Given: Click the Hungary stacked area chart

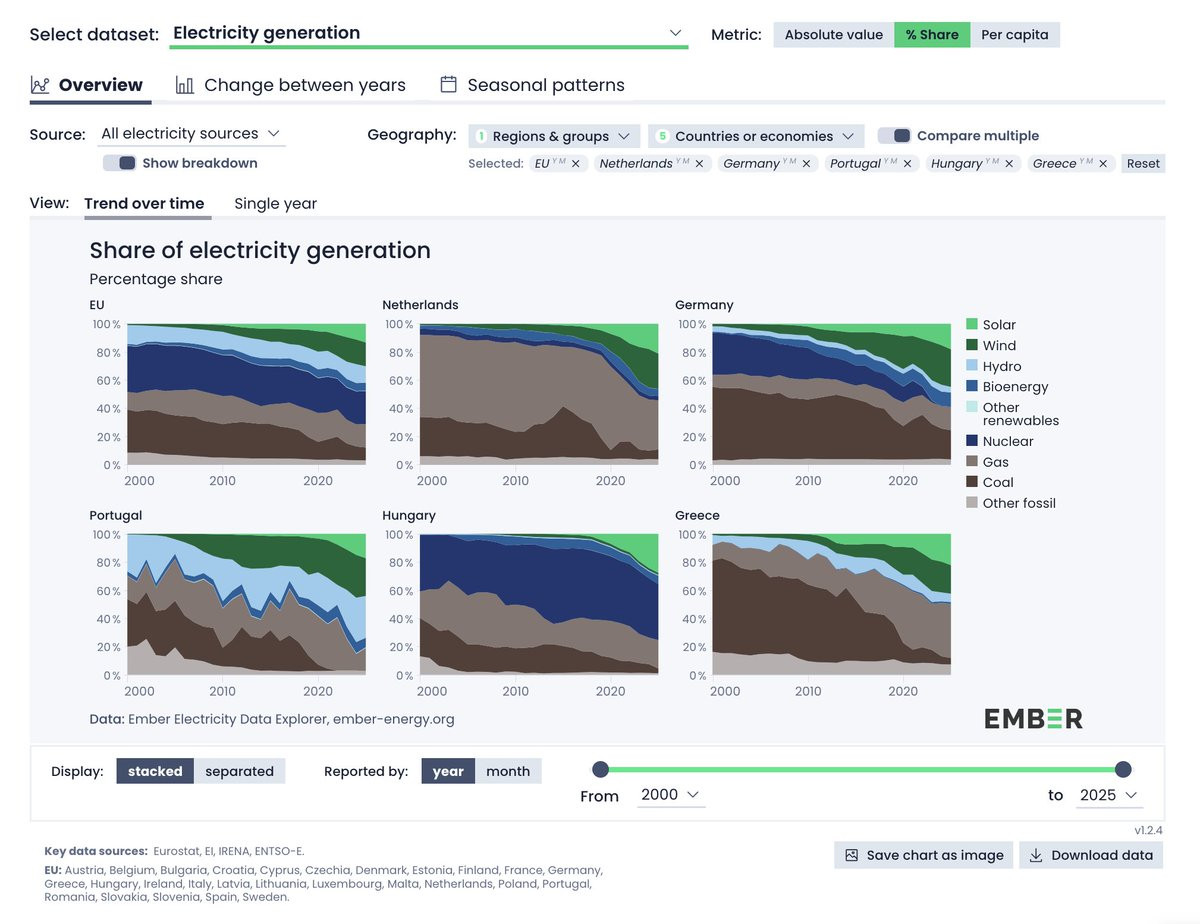Looking at the screenshot, I should (x=539, y=605).
